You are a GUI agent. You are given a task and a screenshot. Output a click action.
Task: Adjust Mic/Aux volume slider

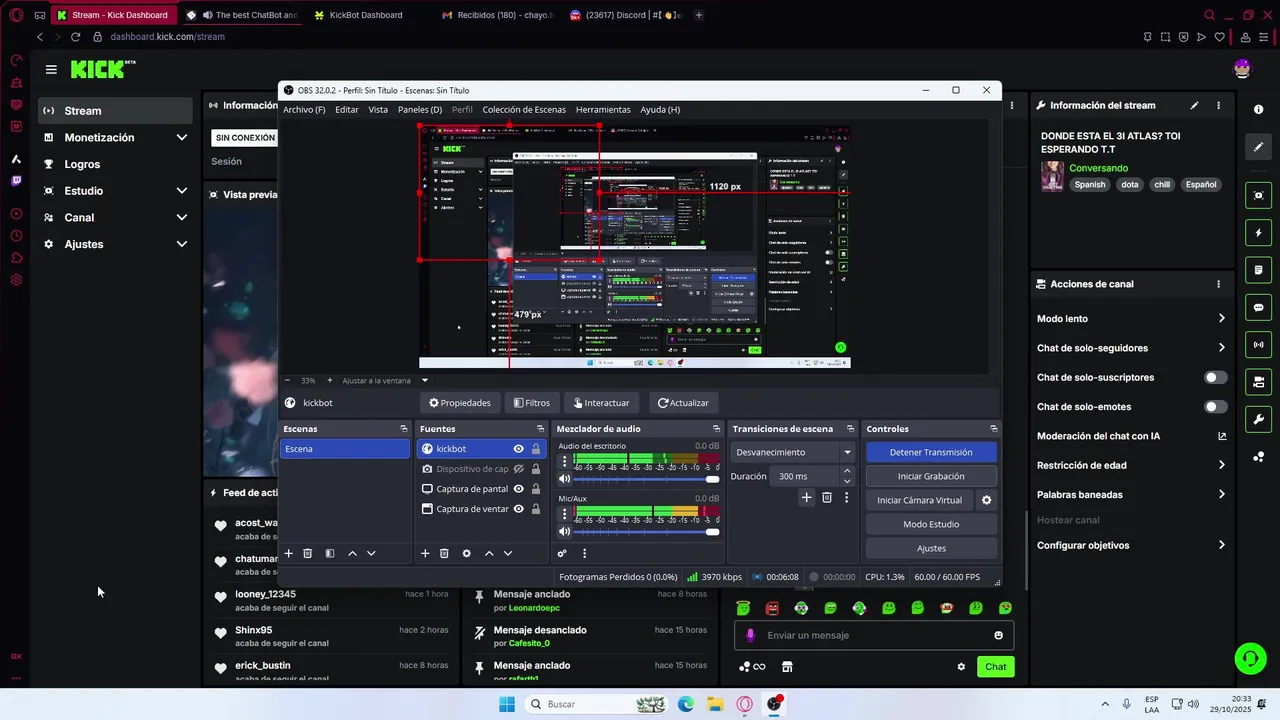647,531
